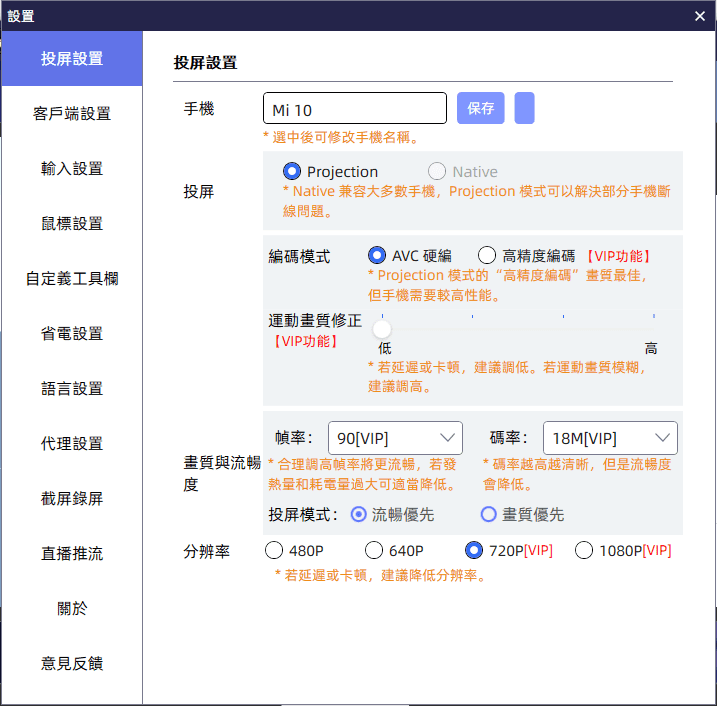Switch to 輸入設置 tab
The width and height of the screenshot is (717, 706).
pyautogui.click(x=72, y=169)
